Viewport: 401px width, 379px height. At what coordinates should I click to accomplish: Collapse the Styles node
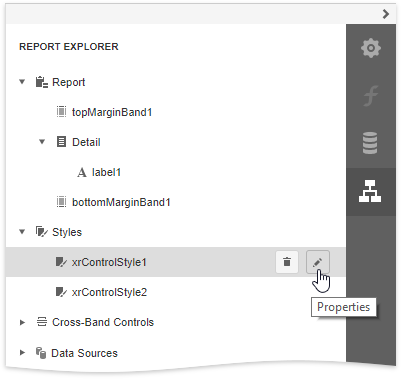pos(22,232)
